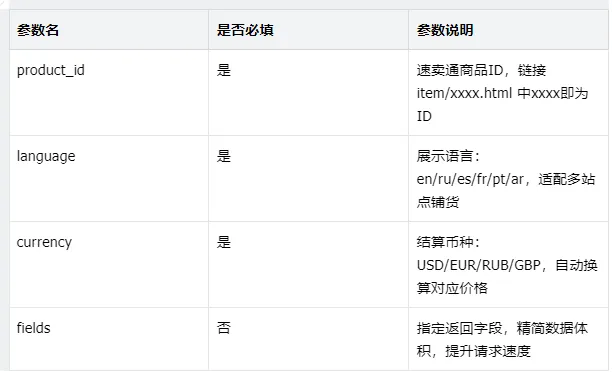Select the currency parameter cell

[x=44, y=242]
